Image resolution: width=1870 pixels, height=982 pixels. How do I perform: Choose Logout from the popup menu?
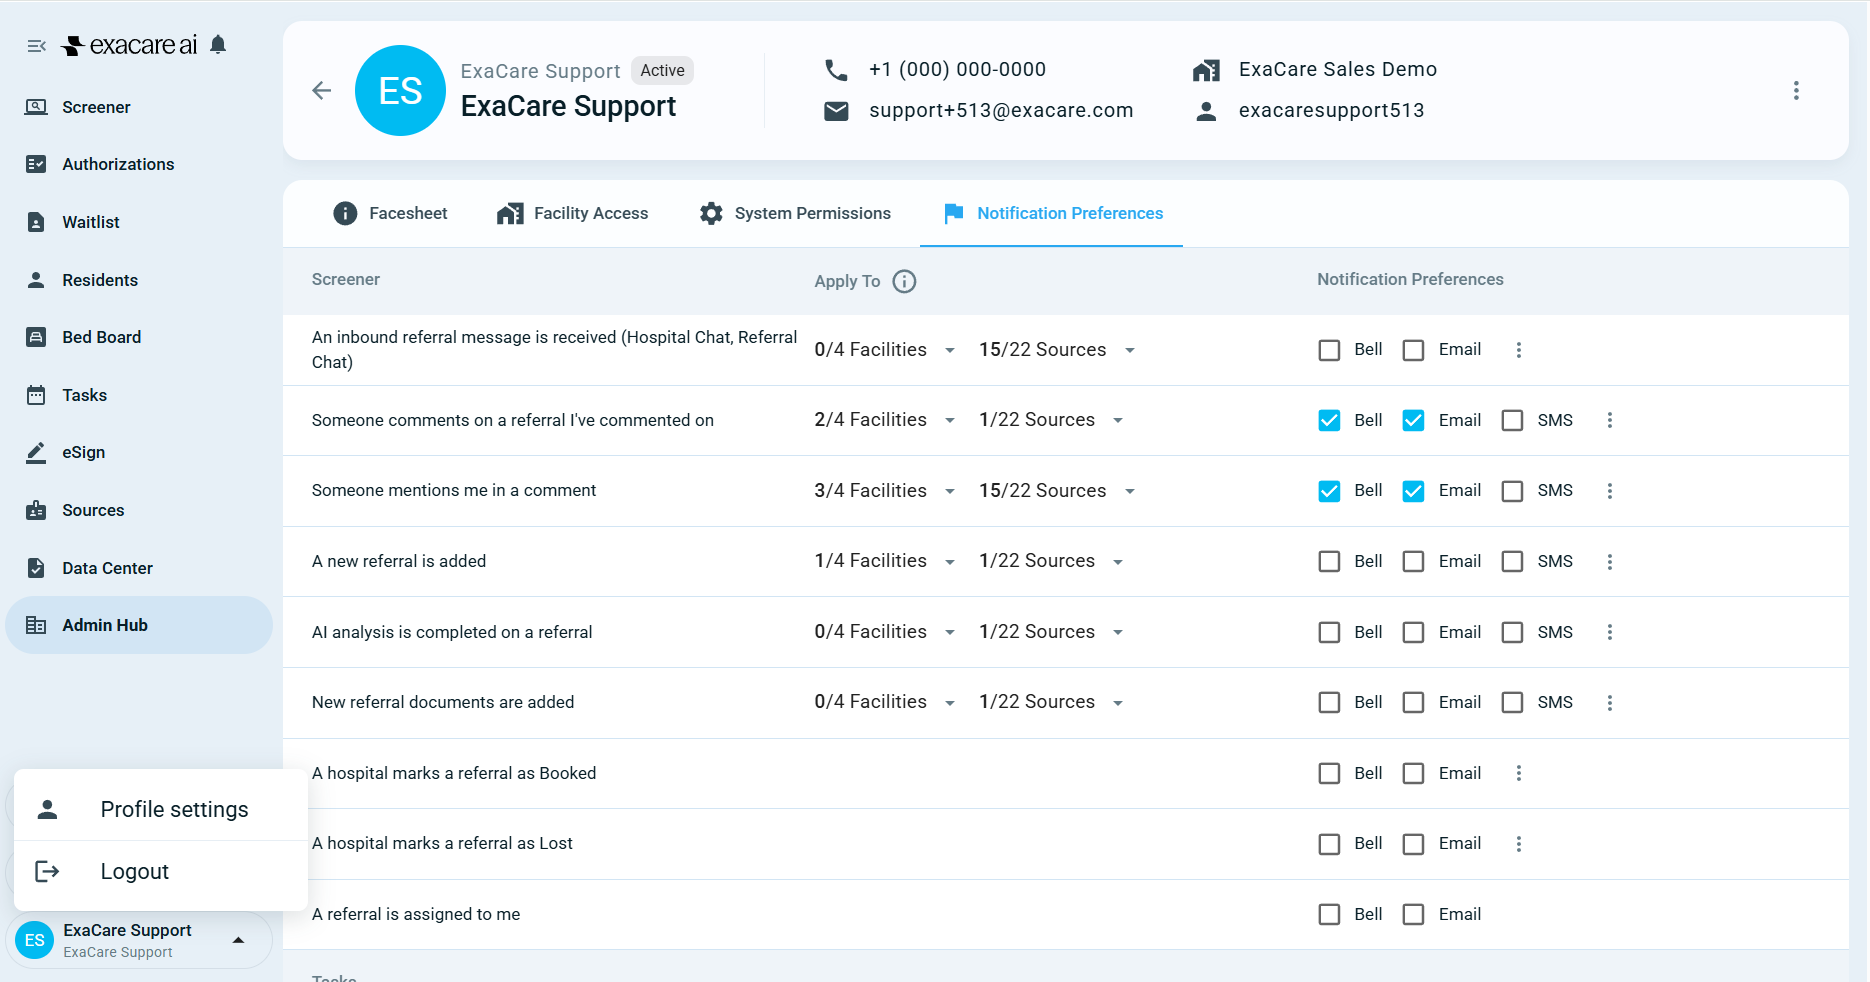click(161, 871)
